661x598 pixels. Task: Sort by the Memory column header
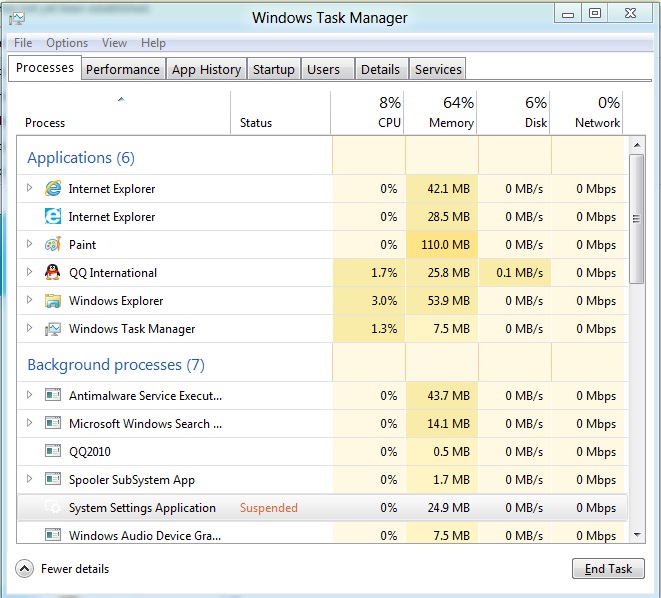click(441, 113)
